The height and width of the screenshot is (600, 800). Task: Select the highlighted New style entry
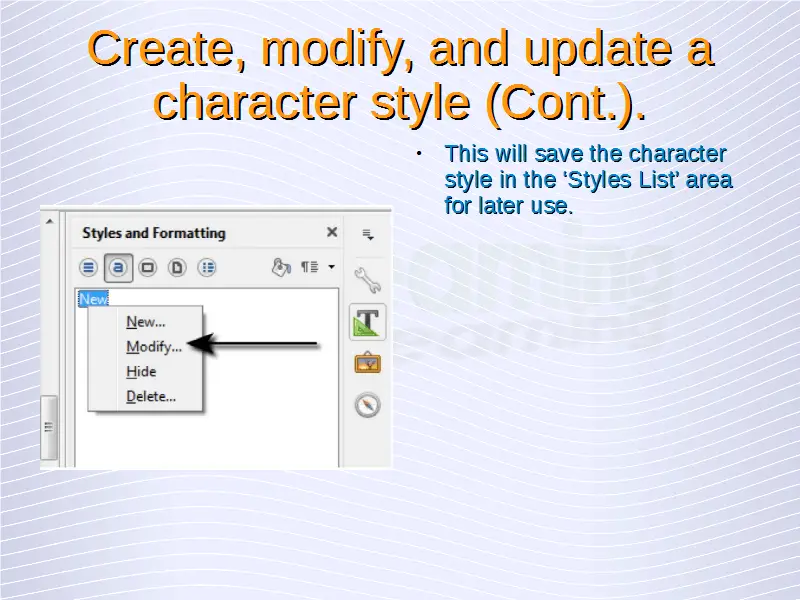93,299
